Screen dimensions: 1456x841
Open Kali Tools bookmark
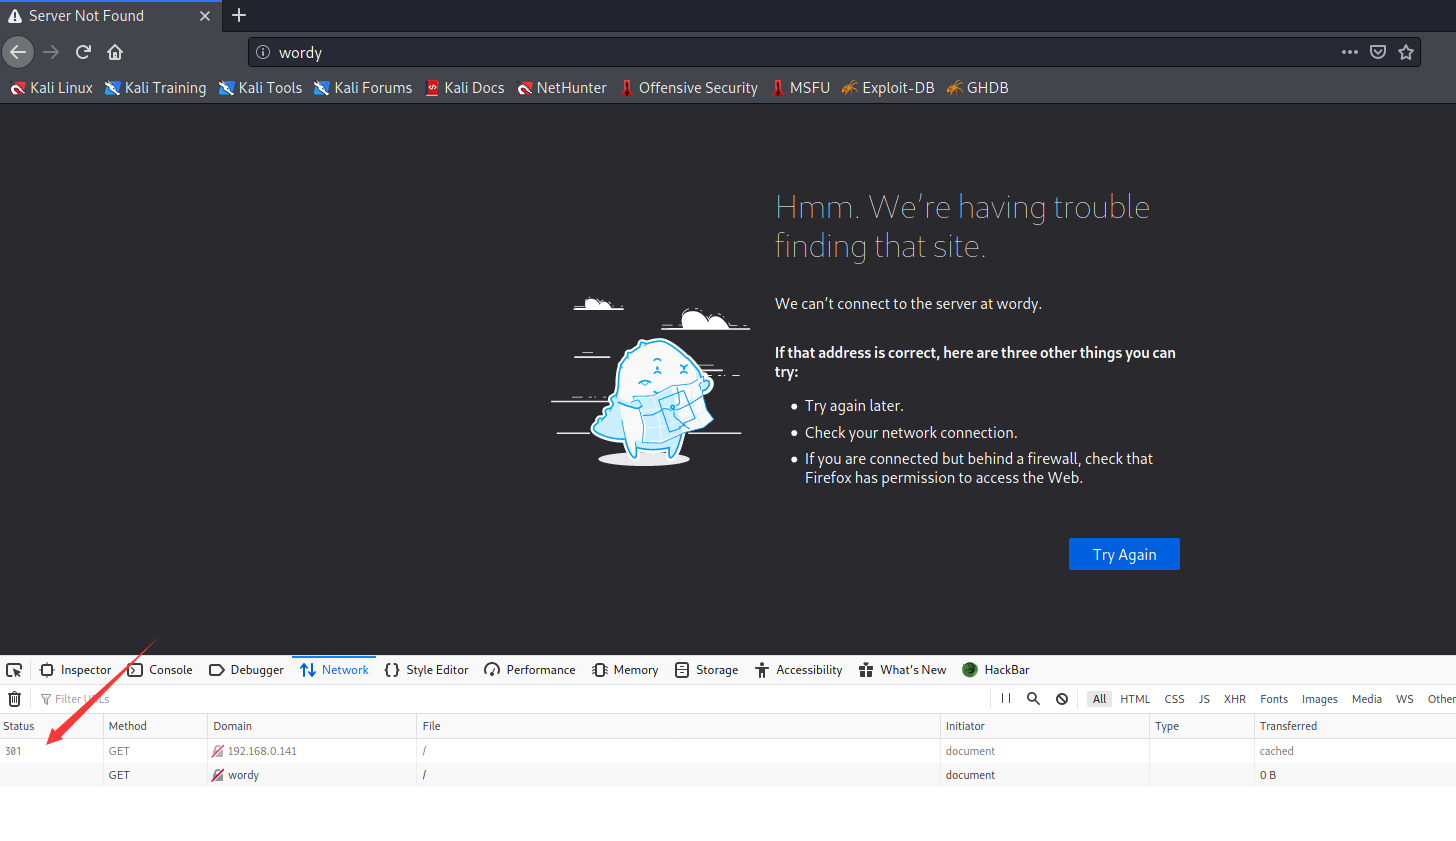tap(260, 88)
